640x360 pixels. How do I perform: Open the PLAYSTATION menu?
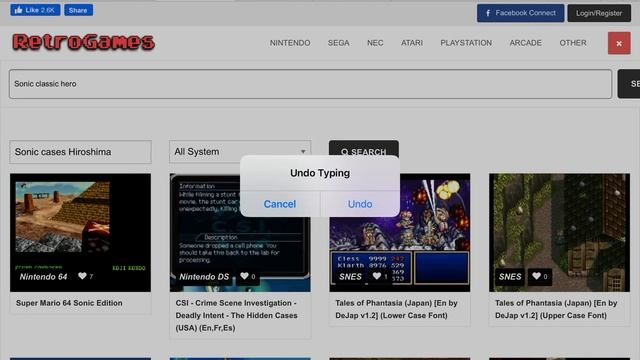pos(466,43)
